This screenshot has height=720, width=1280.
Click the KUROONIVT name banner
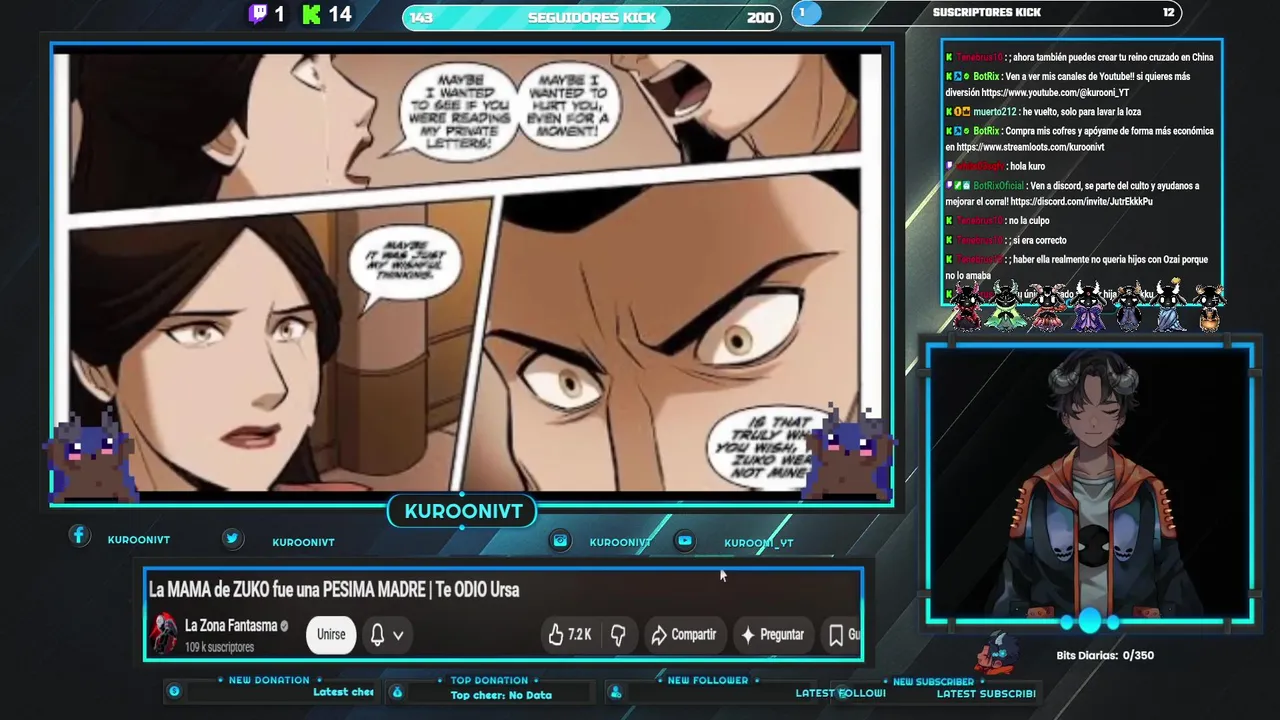point(463,511)
